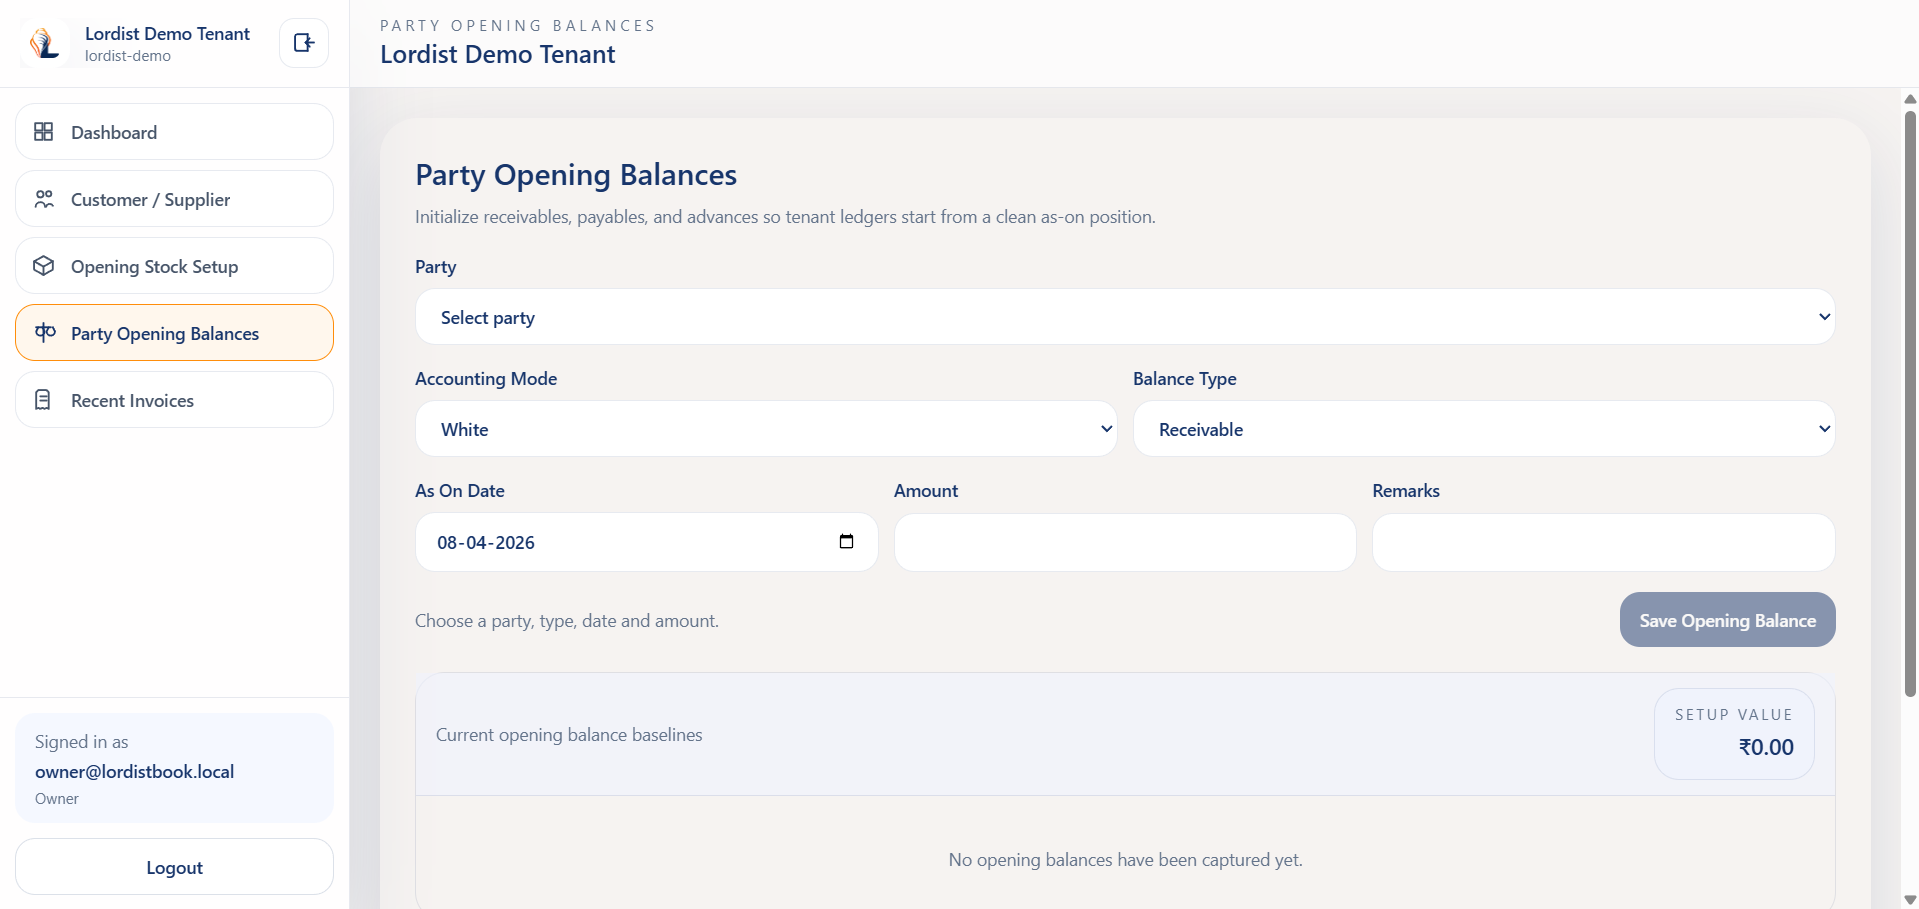Click the 'Signed in as' label

(82, 742)
